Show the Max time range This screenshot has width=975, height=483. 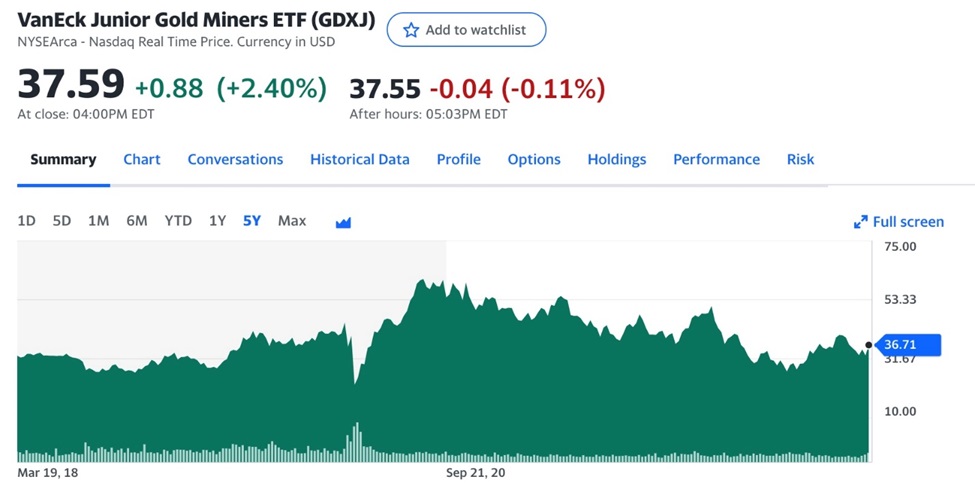pos(292,221)
